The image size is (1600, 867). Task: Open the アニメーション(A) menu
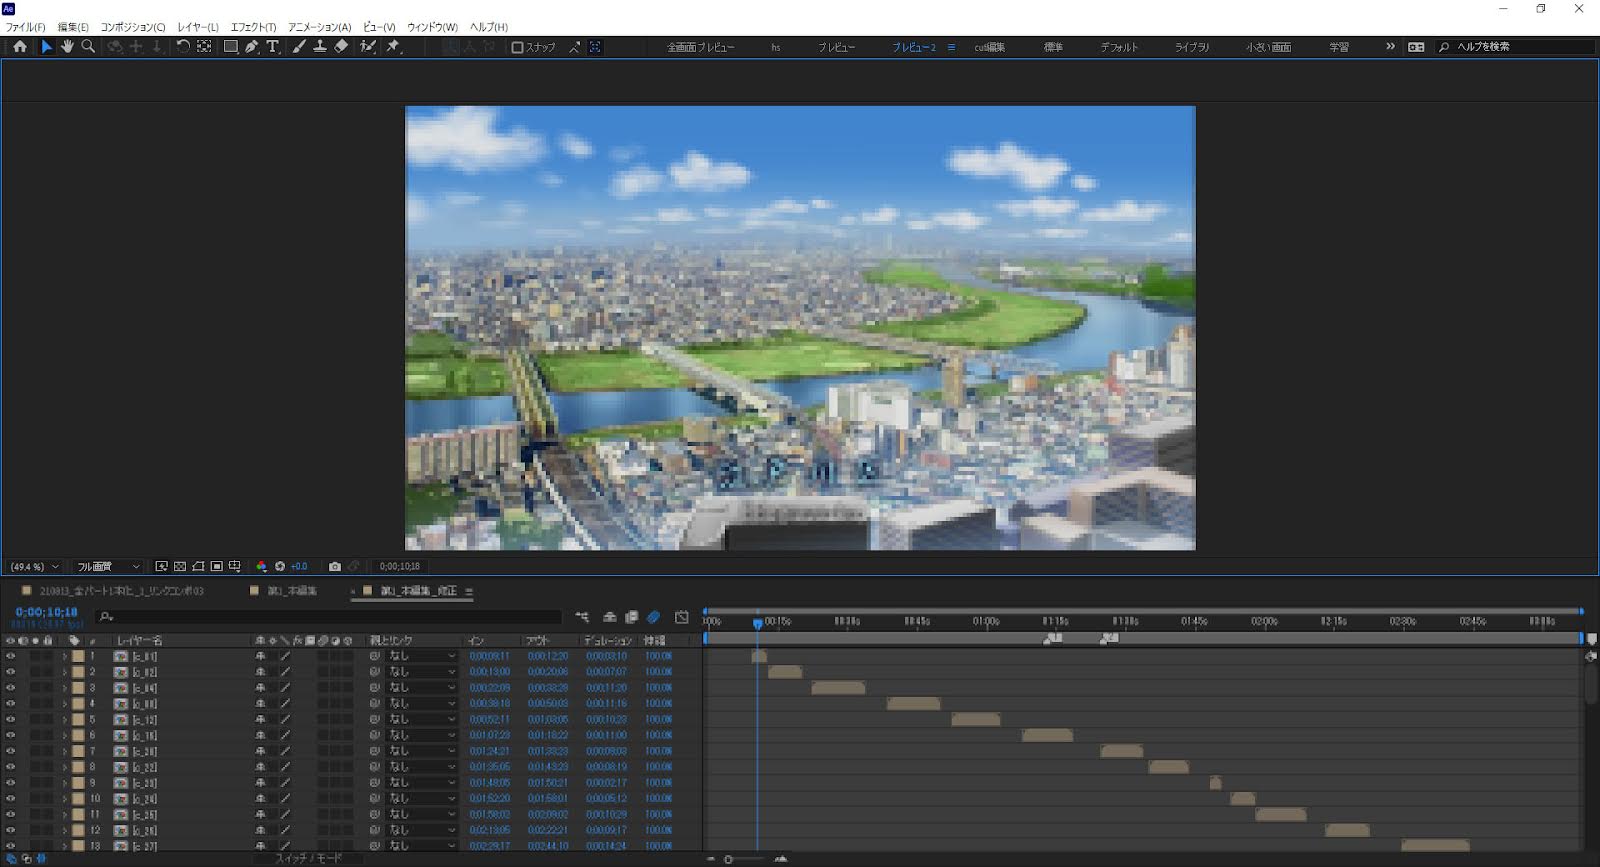pyautogui.click(x=319, y=27)
